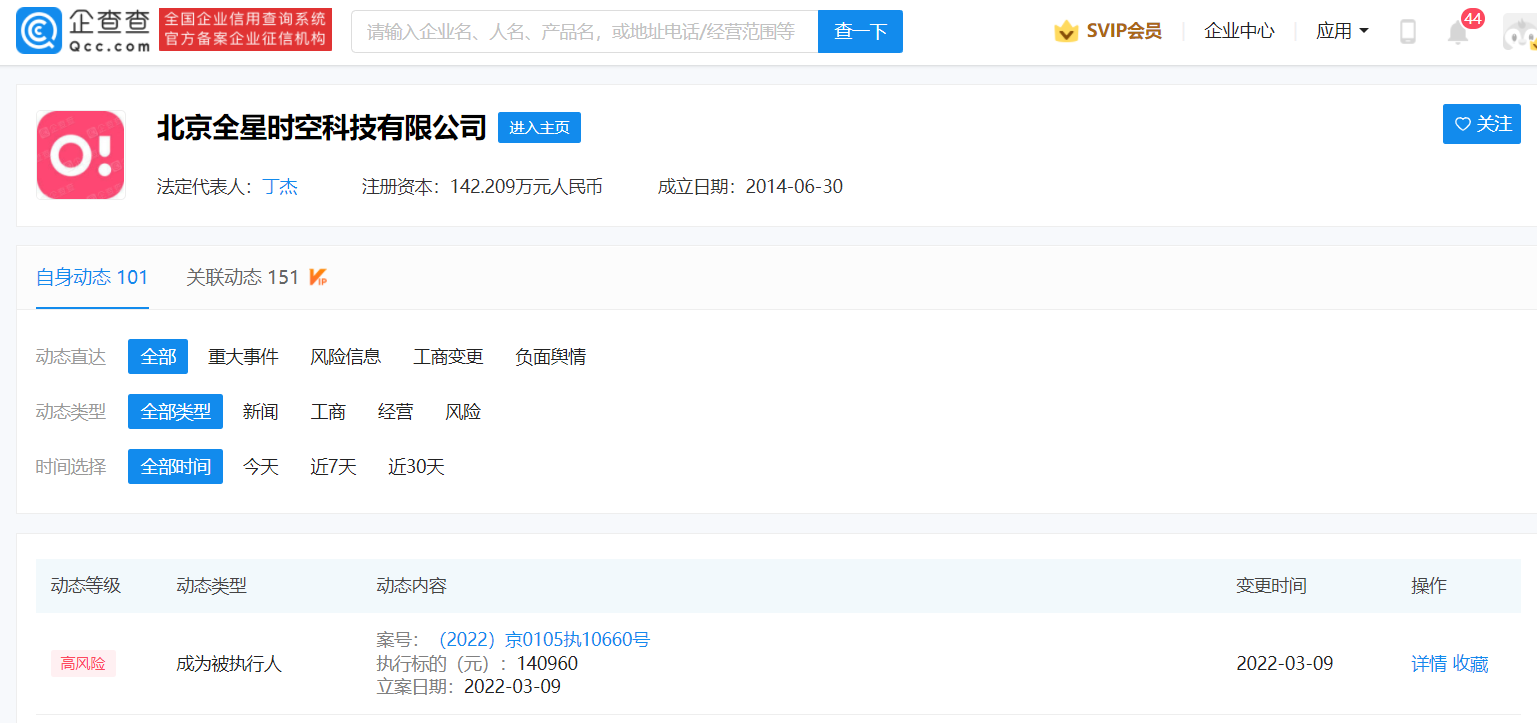The width and height of the screenshot is (1537, 723).
Task: Click the company logo thumbnail
Action: (80, 155)
